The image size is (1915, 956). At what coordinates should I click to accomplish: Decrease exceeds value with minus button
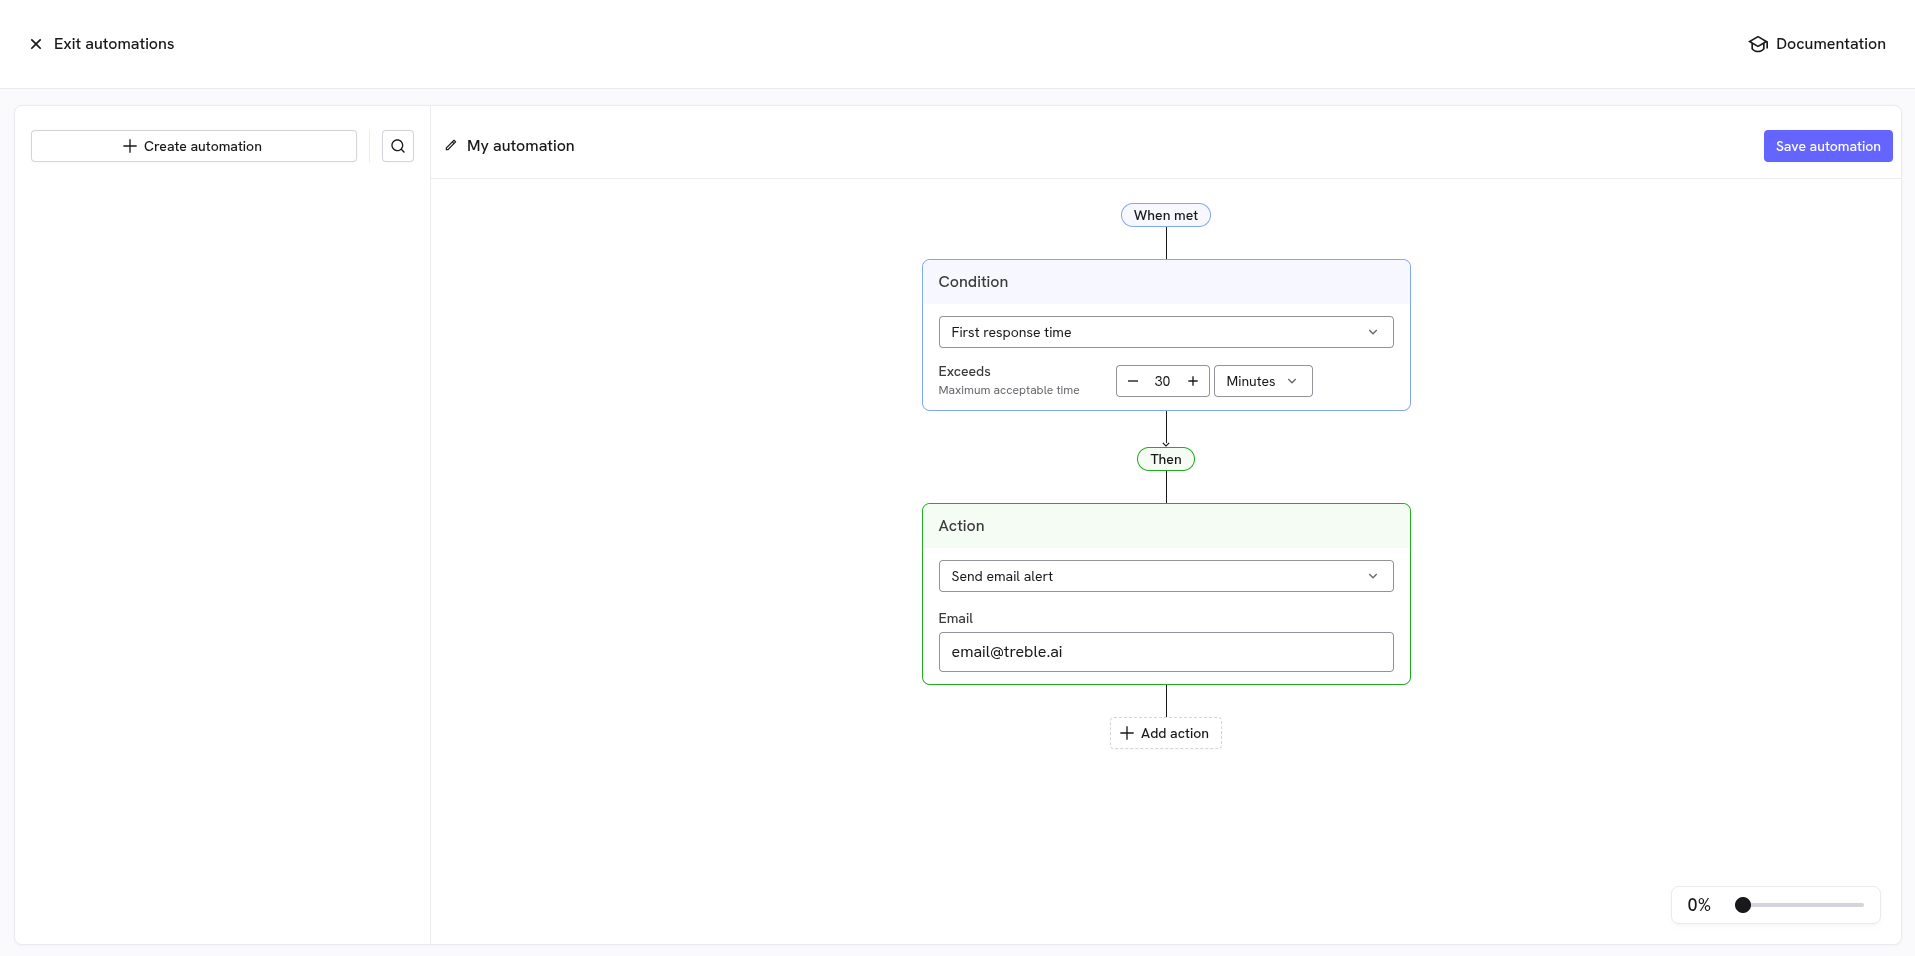pos(1133,381)
